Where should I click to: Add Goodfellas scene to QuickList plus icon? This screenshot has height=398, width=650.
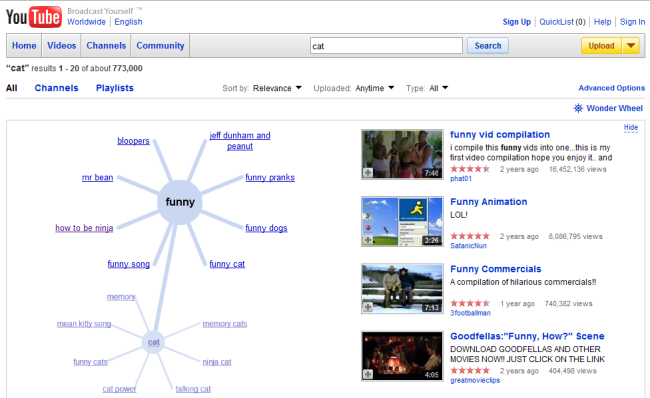coord(368,374)
